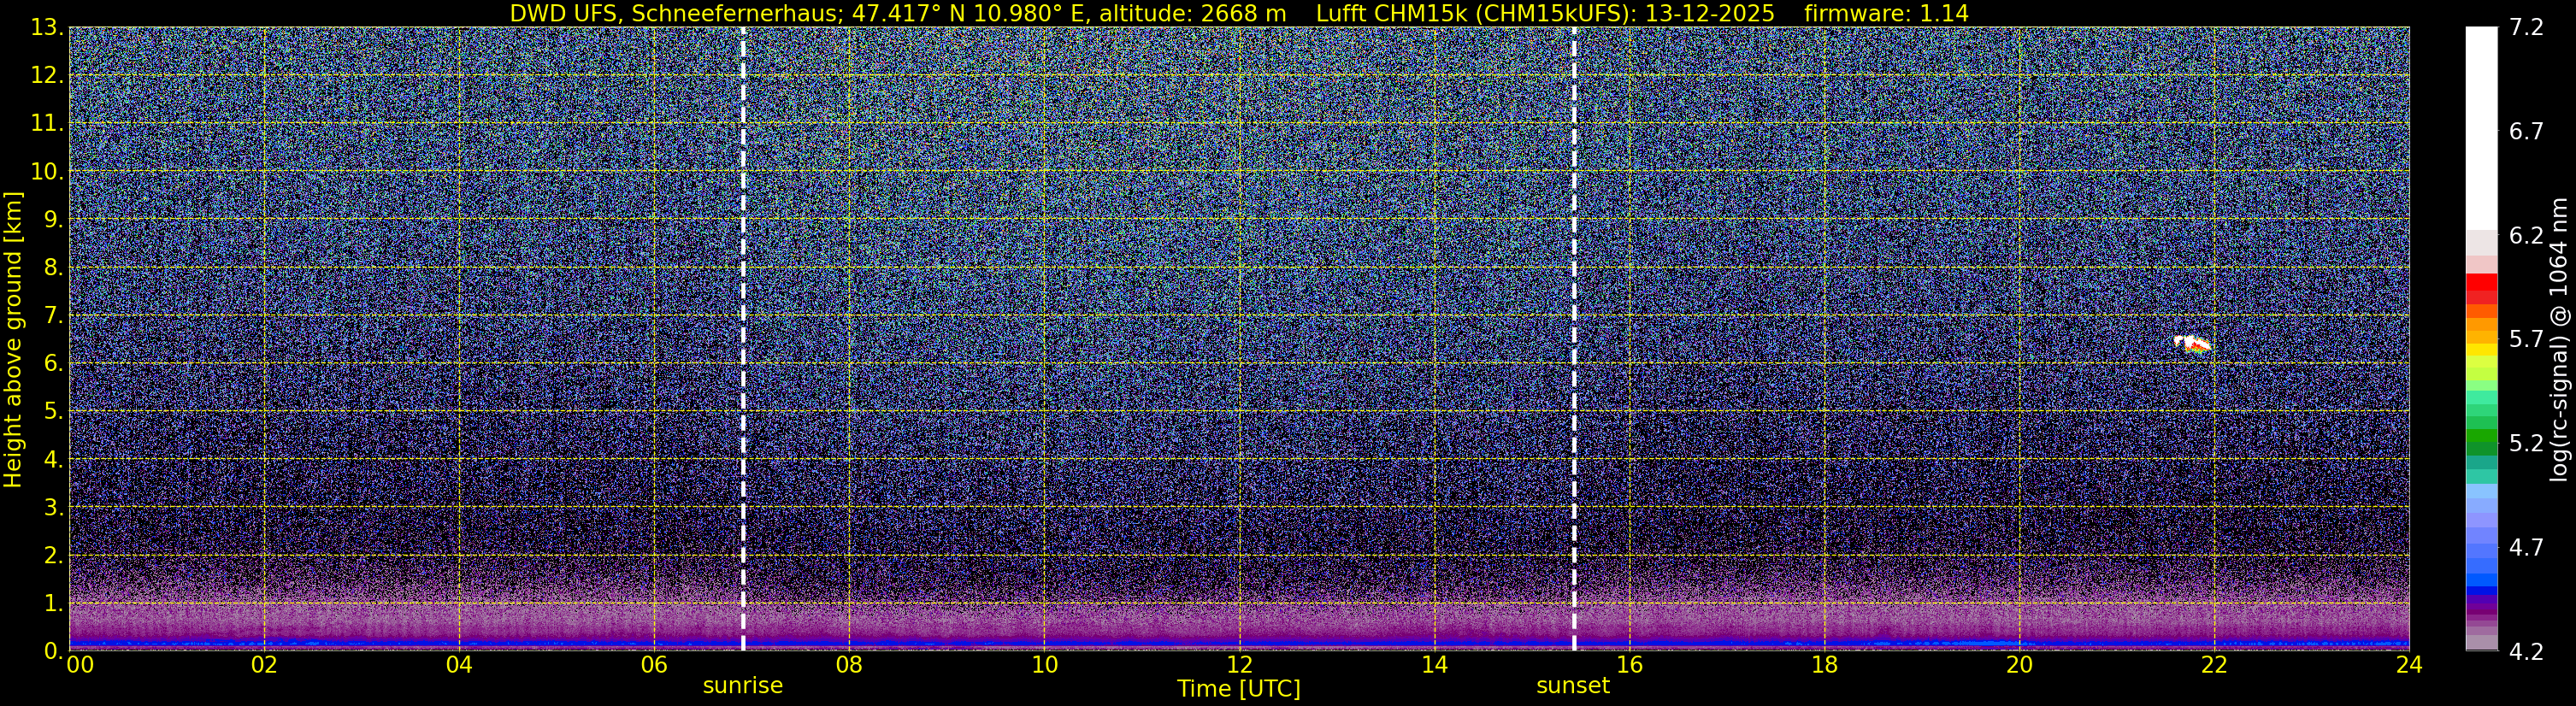Screen dimensions: 2576x706
Task: Click the height axis tick "6."
Action: point(54,364)
